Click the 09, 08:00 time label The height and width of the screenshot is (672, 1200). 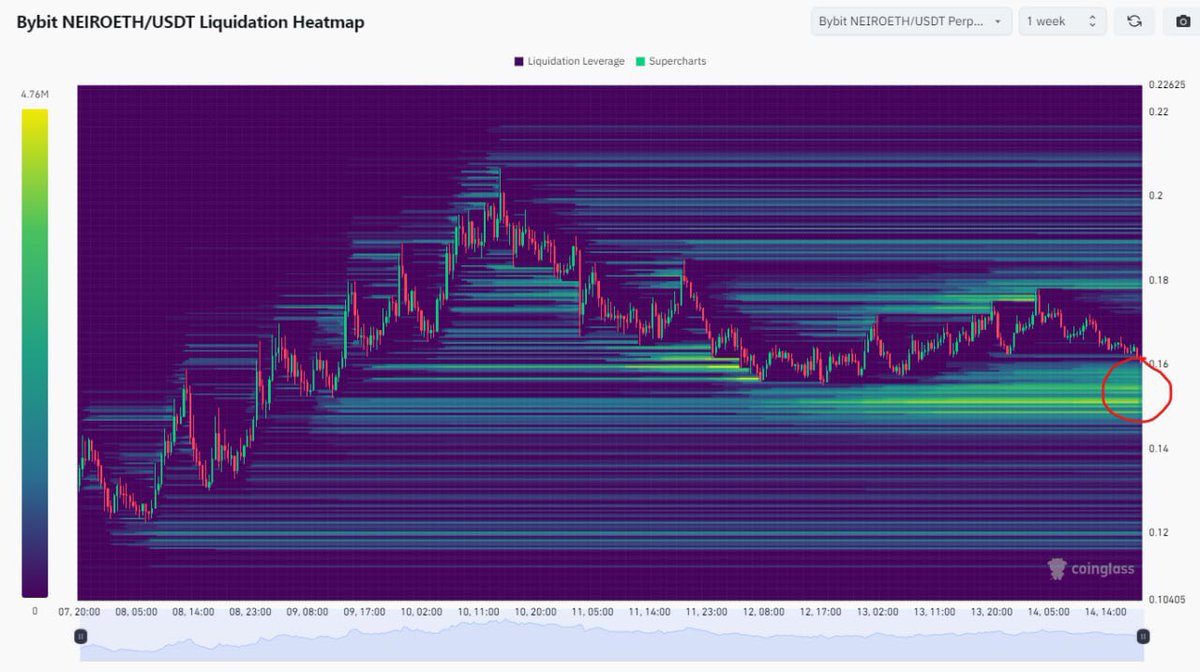point(309,611)
